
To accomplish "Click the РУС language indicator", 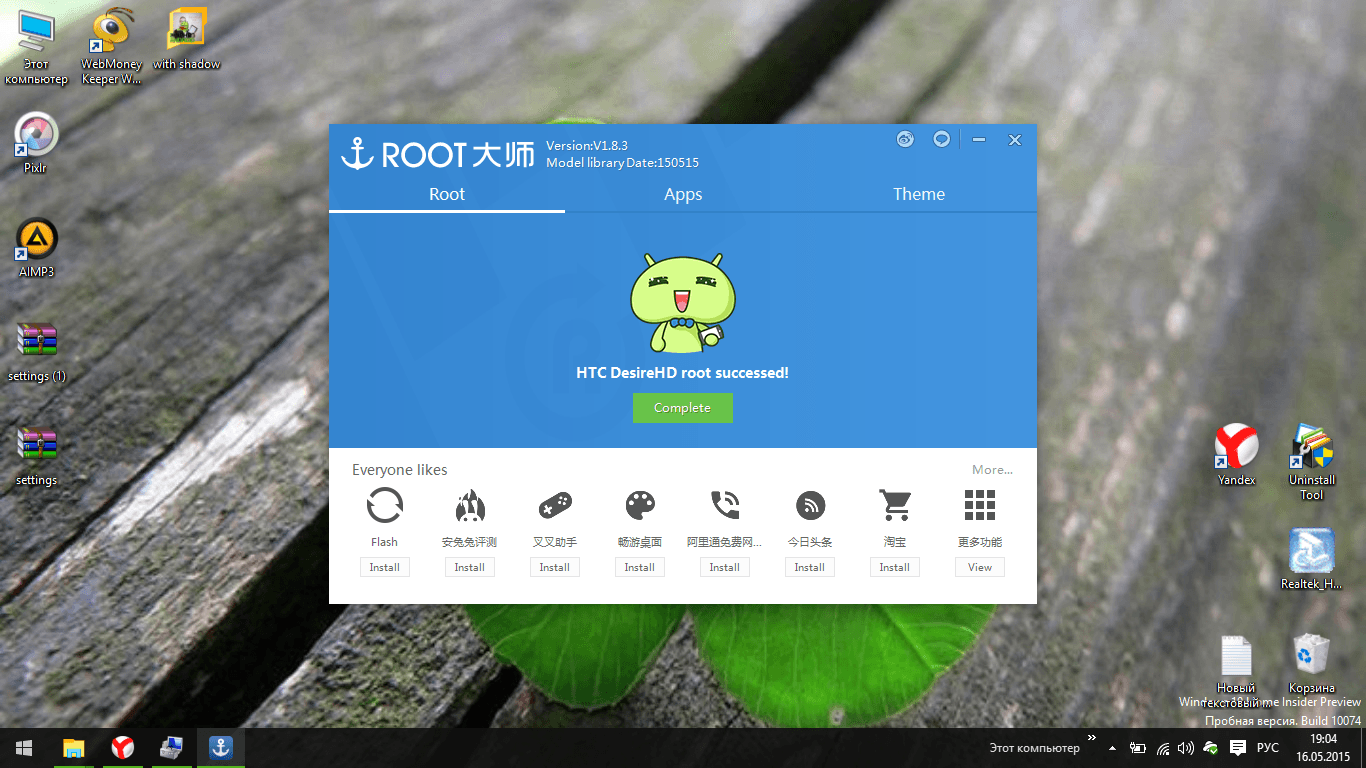I will [x=1267, y=748].
